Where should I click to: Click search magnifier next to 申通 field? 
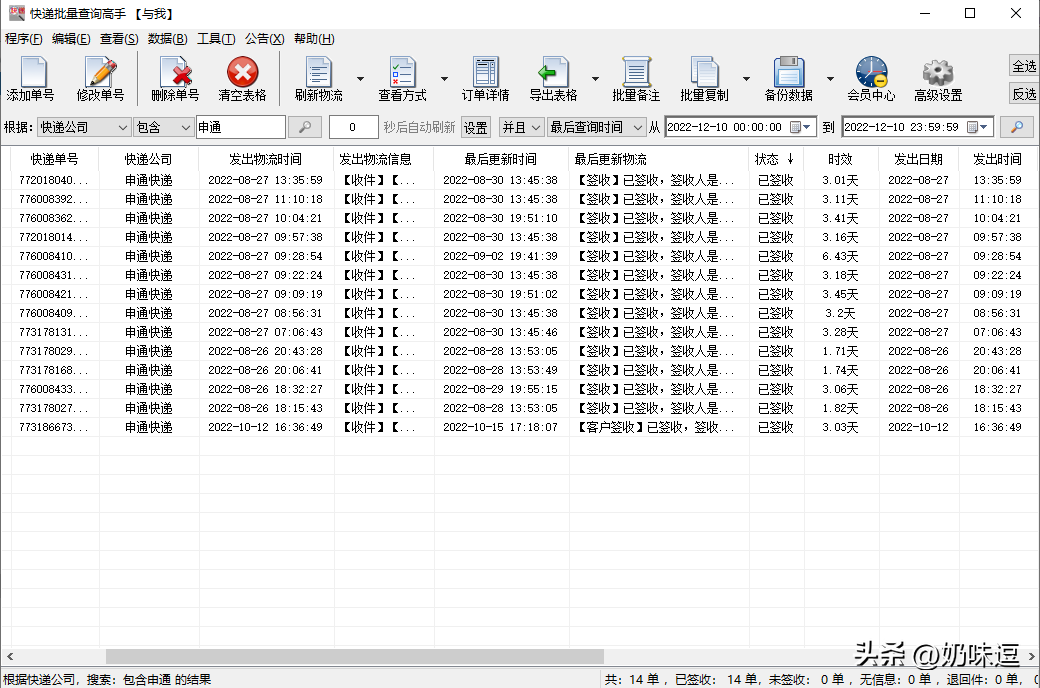(x=305, y=127)
